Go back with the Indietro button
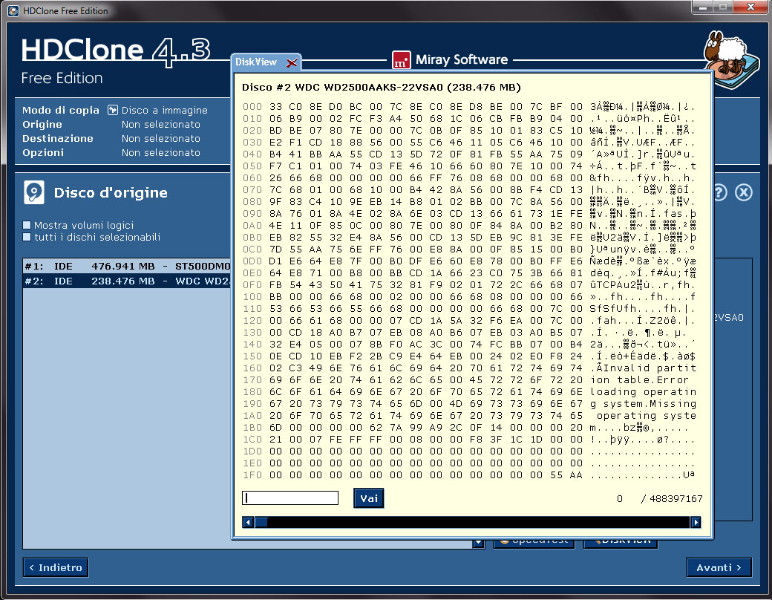The height and width of the screenshot is (600, 772). point(56,568)
